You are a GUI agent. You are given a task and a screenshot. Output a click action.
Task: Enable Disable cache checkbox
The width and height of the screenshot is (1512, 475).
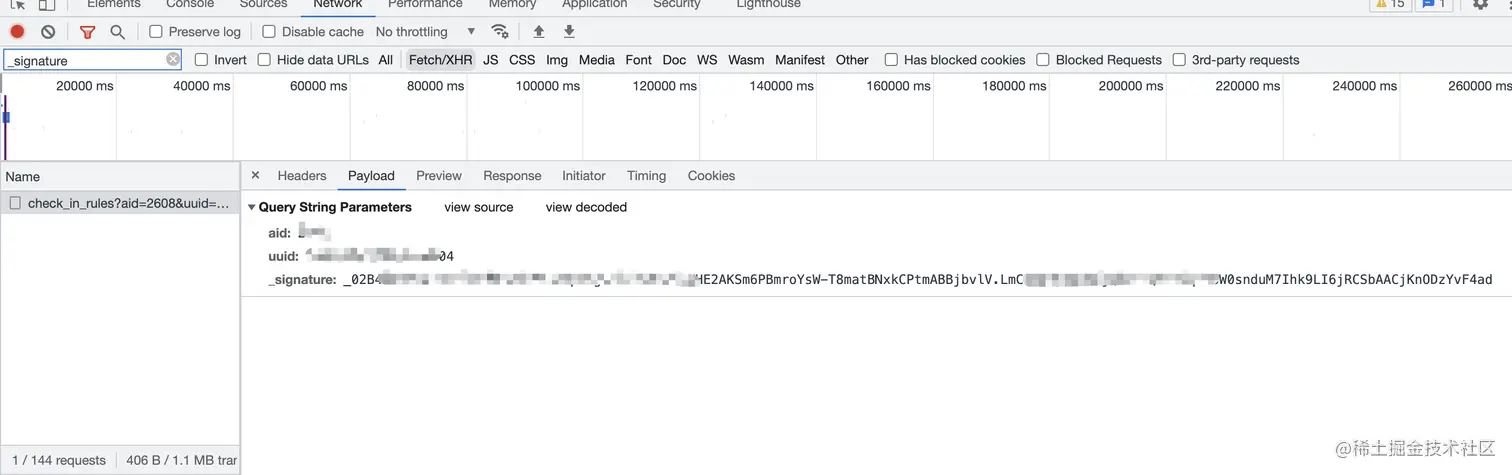click(269, 32)
